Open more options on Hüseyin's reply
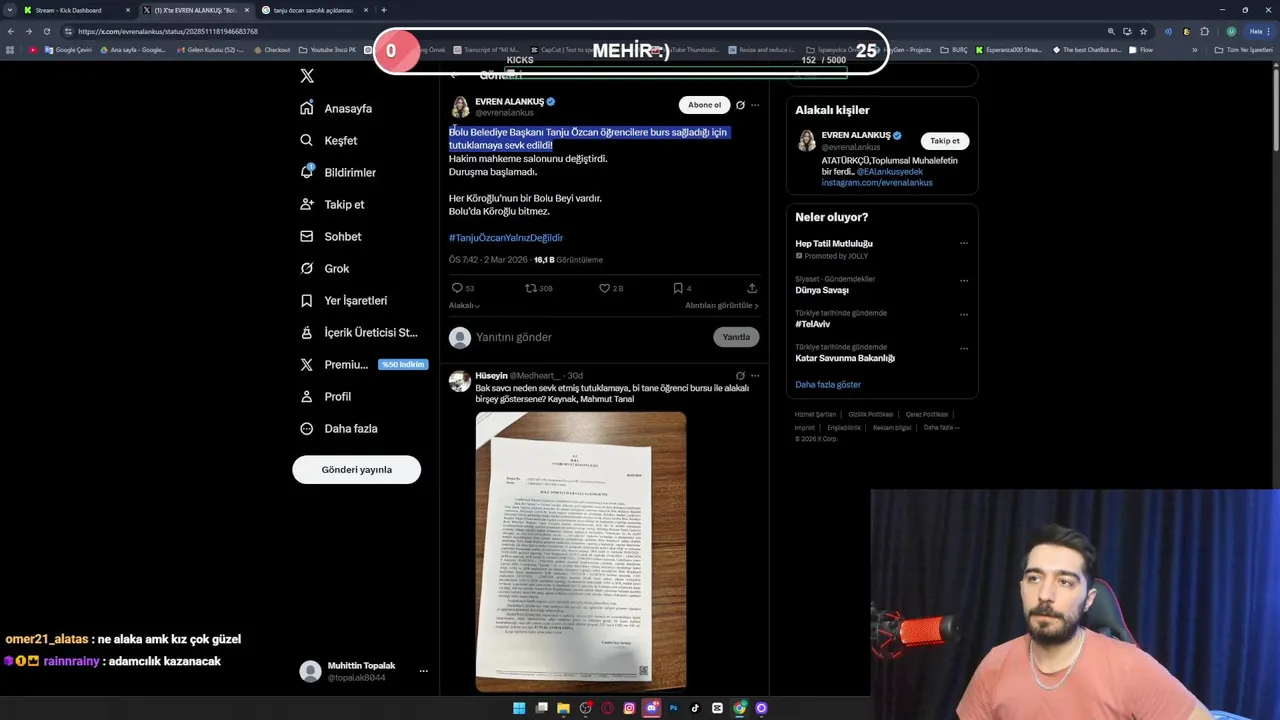 point(755,376)
